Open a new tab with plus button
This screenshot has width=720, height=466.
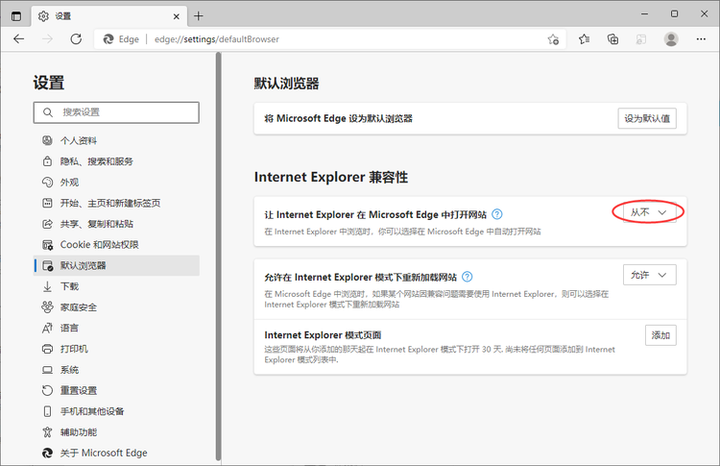click(198, 16)
